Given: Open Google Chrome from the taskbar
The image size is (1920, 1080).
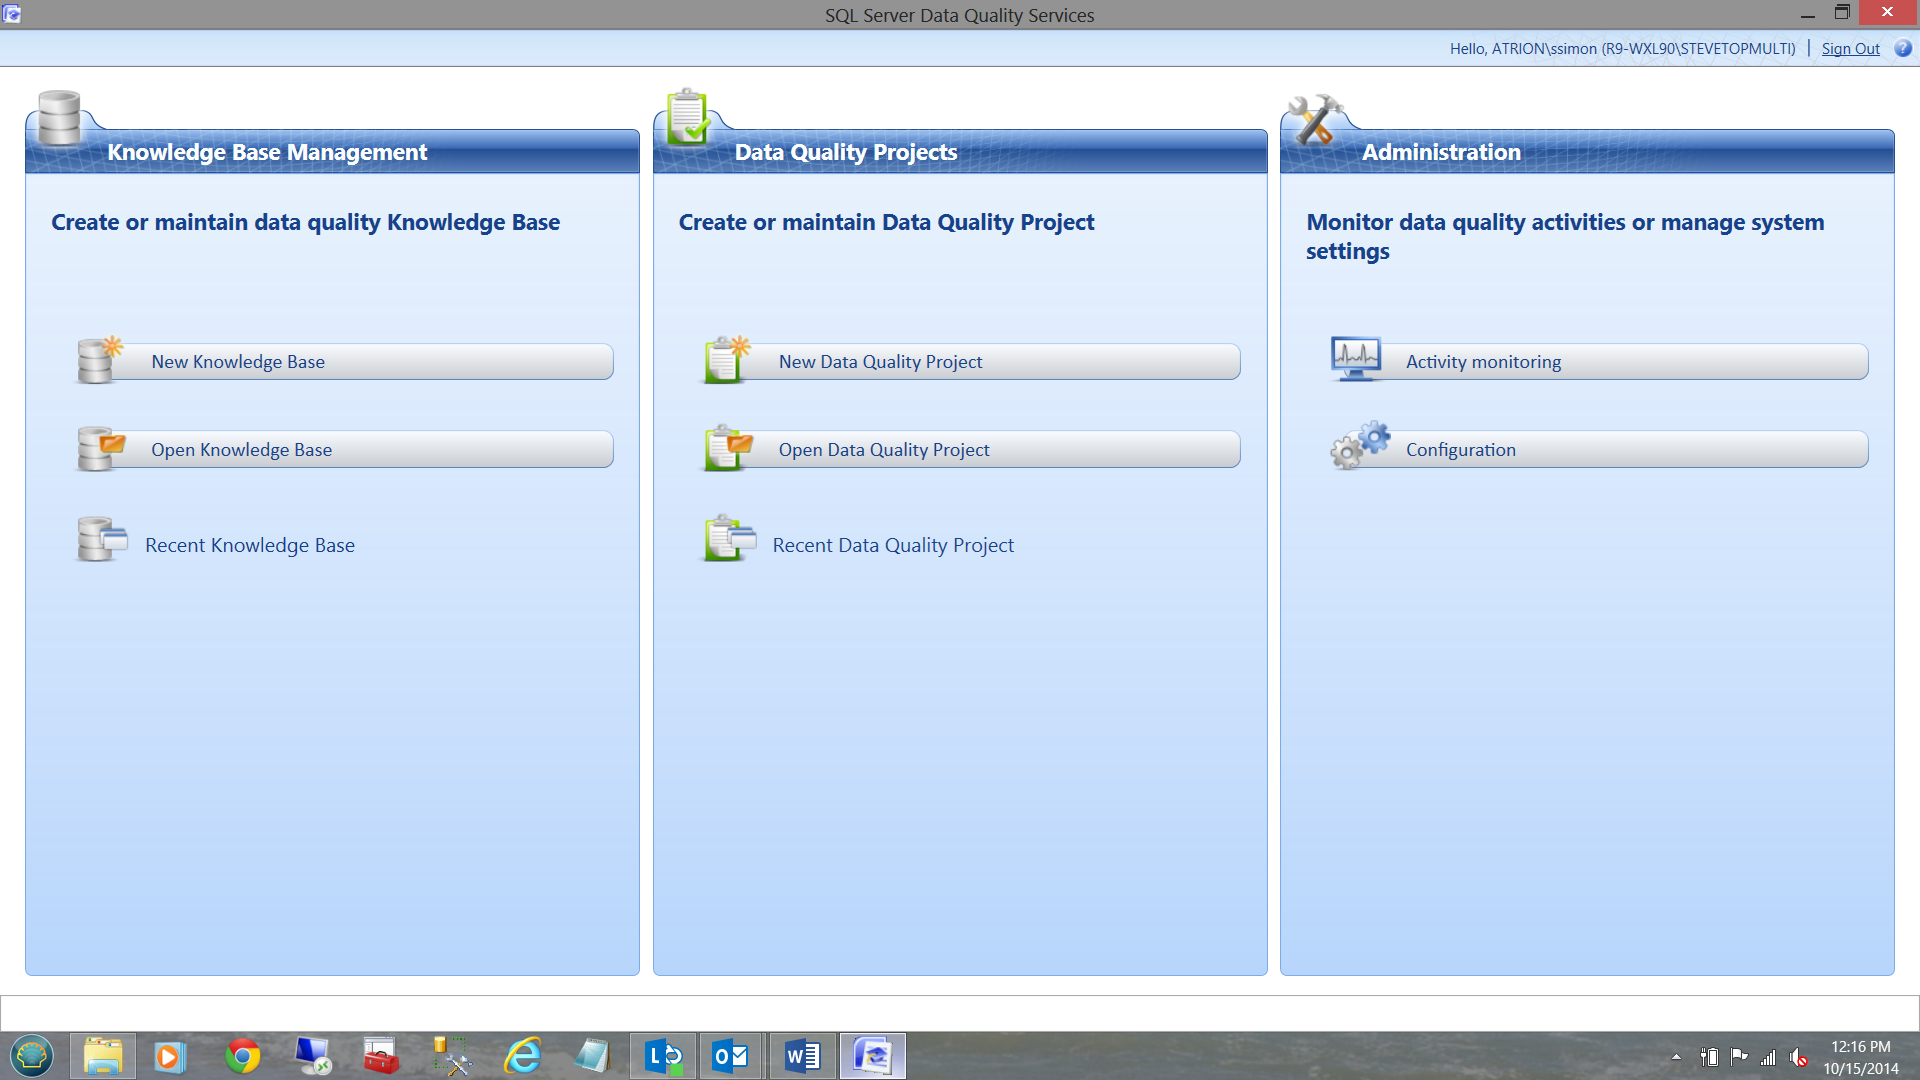Looking at the screenshot, I should (242, 1056).
